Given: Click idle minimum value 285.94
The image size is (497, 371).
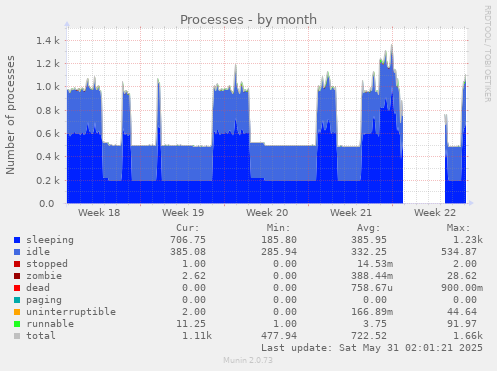Looking at the screenshot, I should coord(279,252).
